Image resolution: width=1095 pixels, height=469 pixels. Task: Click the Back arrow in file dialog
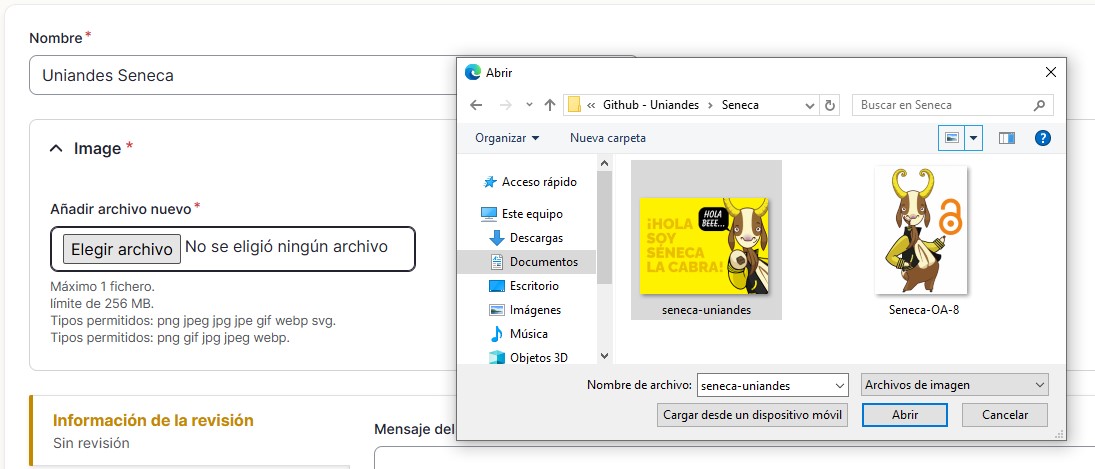pos(476,105)
